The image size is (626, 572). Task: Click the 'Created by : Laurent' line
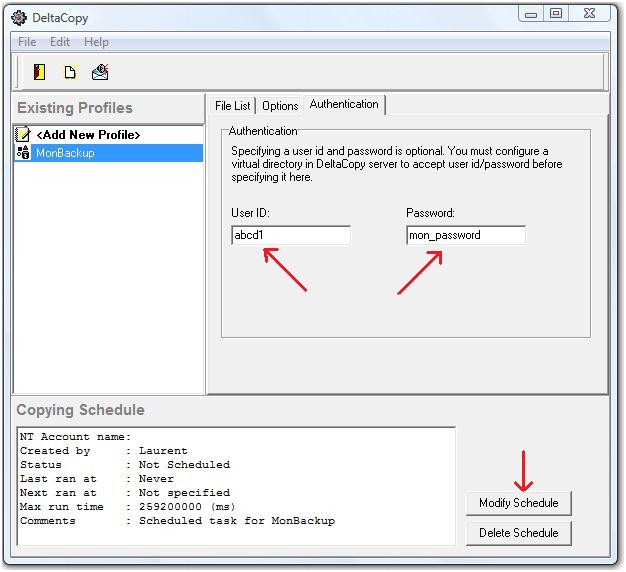click(104, 451)
